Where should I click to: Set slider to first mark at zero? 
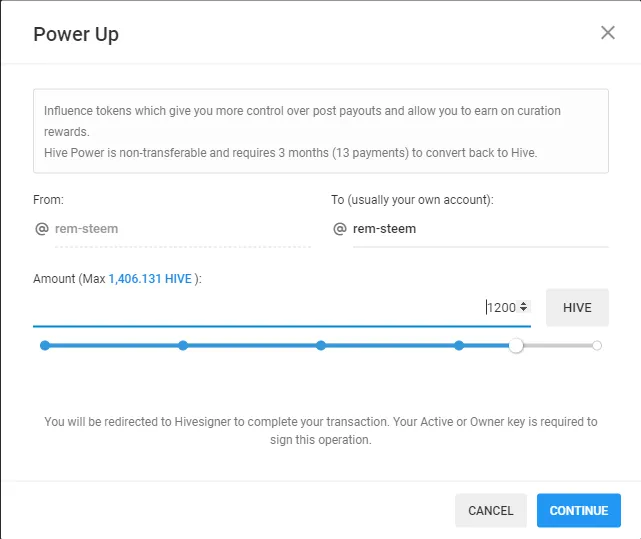[x=45, y=346]
